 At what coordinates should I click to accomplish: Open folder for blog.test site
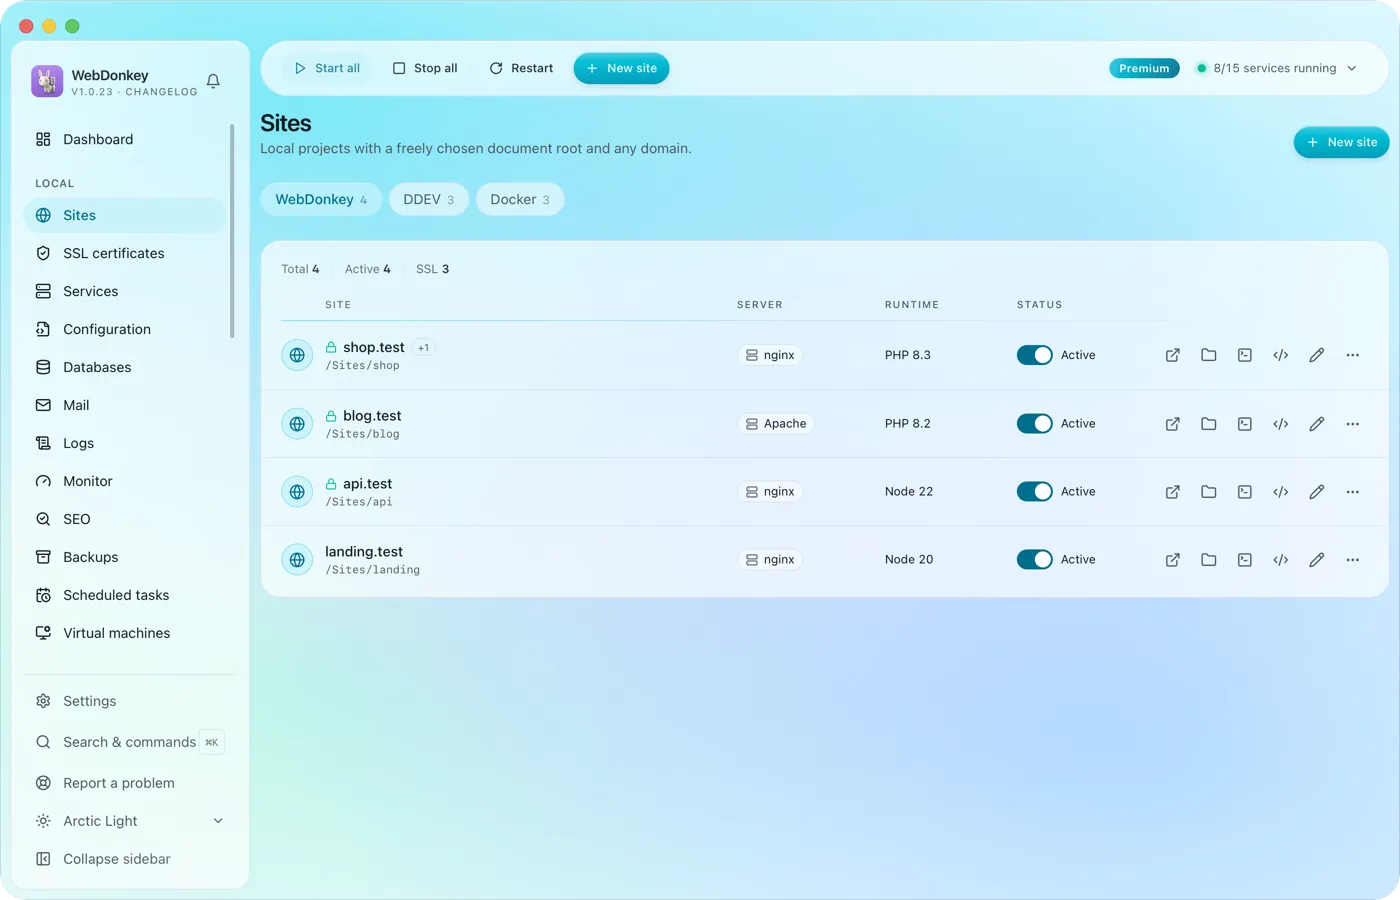point(1209,424)
